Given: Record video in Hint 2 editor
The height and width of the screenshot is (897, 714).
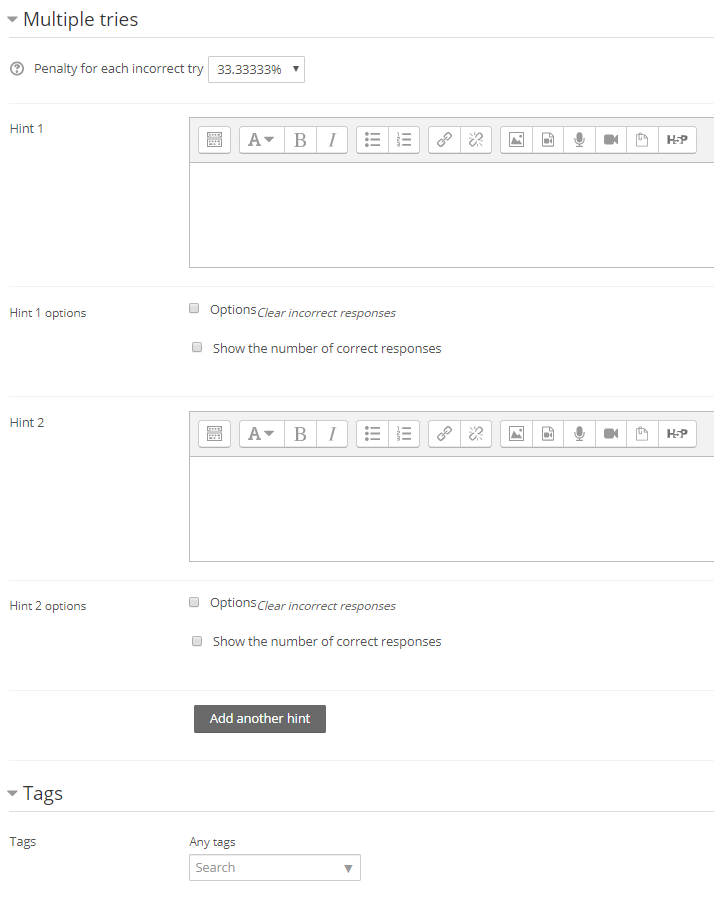Looking at the screenshot, I should [x=610, y=434].
